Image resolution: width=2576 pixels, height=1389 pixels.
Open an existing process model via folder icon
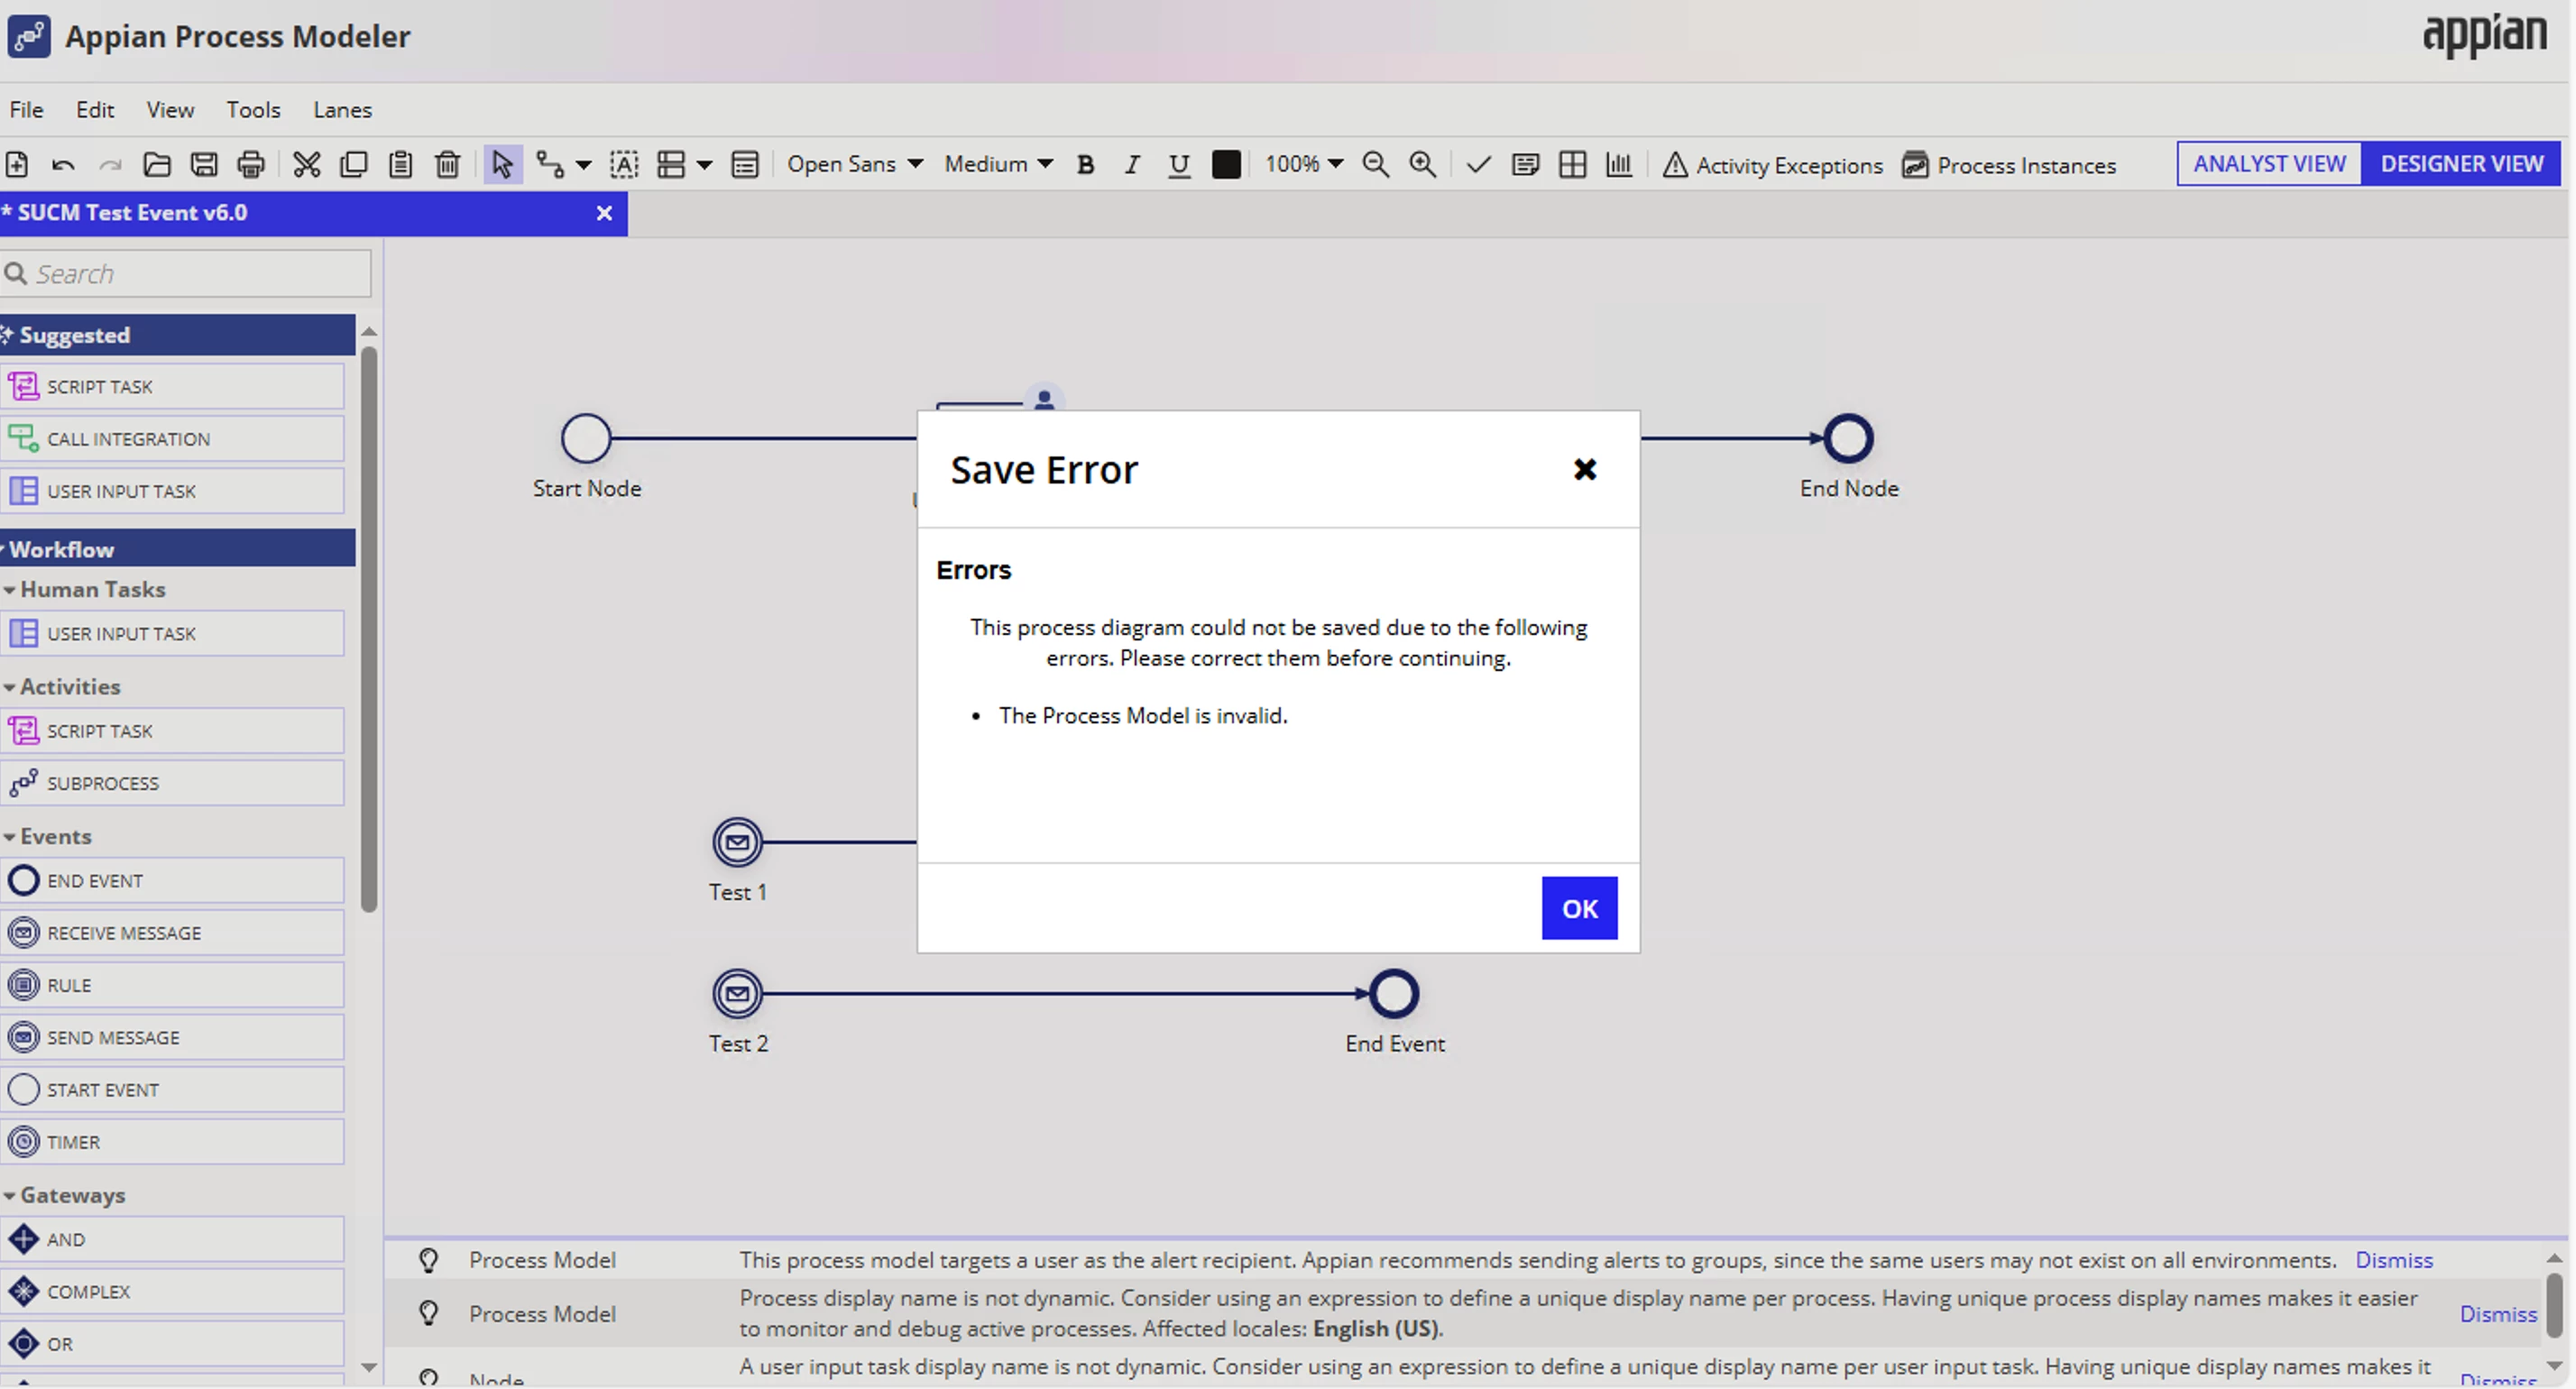[x=157, y=164]
